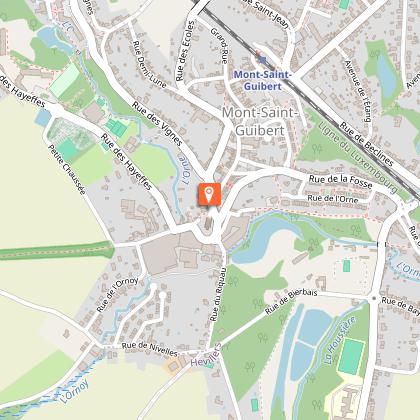Click the Rue de la Fosse label
The image size is (420, 420).
click(340, 181)
